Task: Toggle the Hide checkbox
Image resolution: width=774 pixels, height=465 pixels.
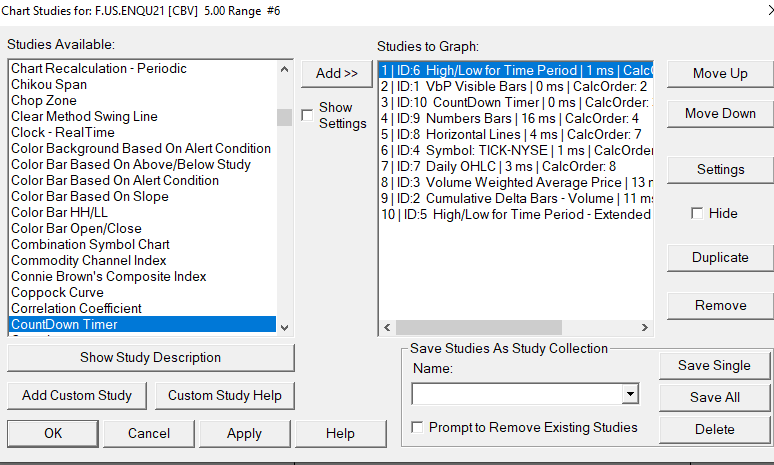Action: (696, 213)
